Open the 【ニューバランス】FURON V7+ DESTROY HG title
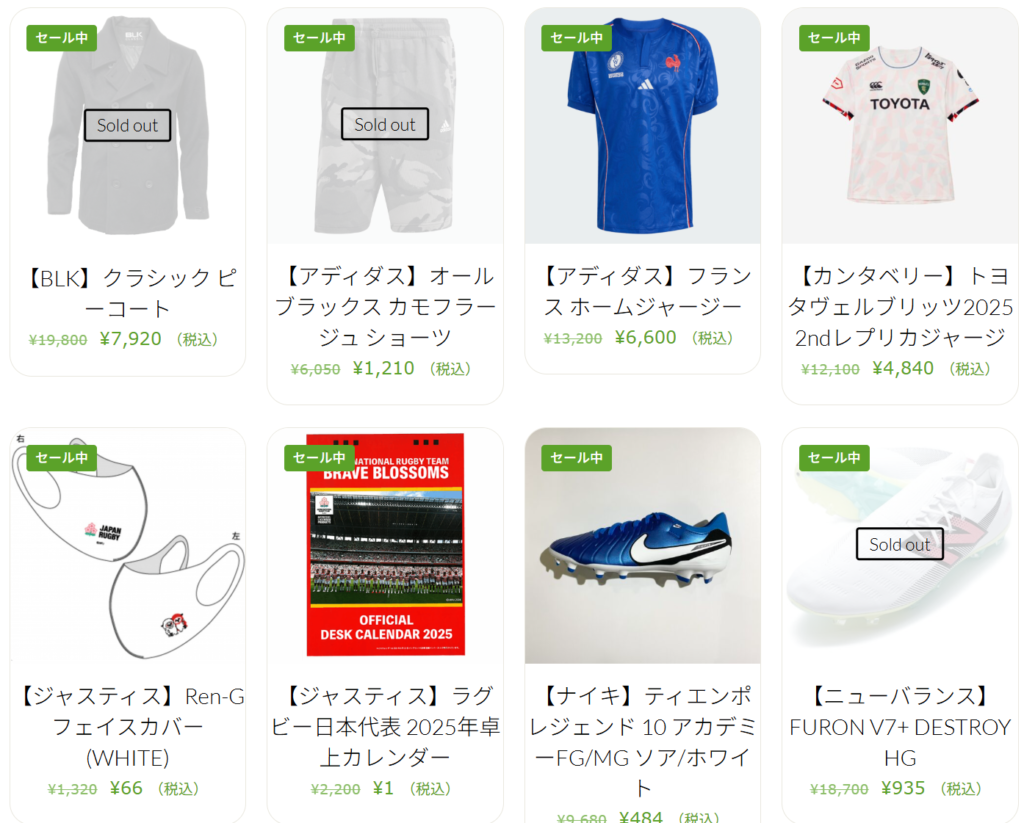Image resolution: width=1024 pixels, height=823 pixels. (900, 727)
